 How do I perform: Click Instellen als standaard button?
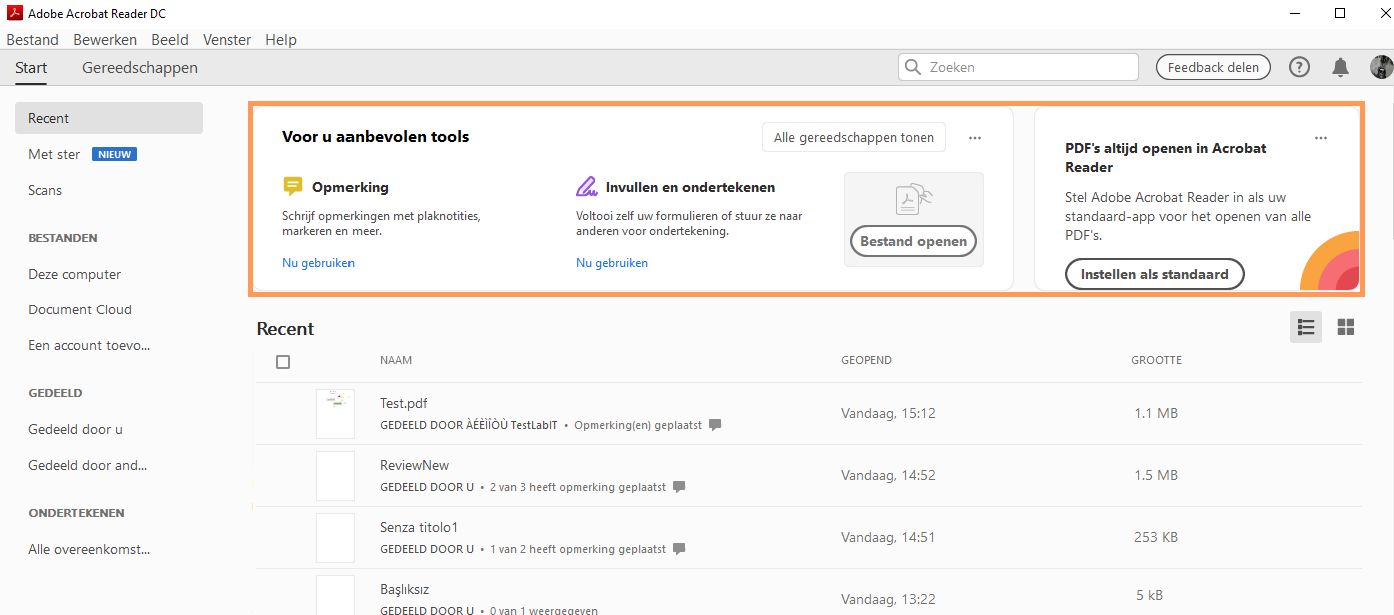click(1154, 274)
